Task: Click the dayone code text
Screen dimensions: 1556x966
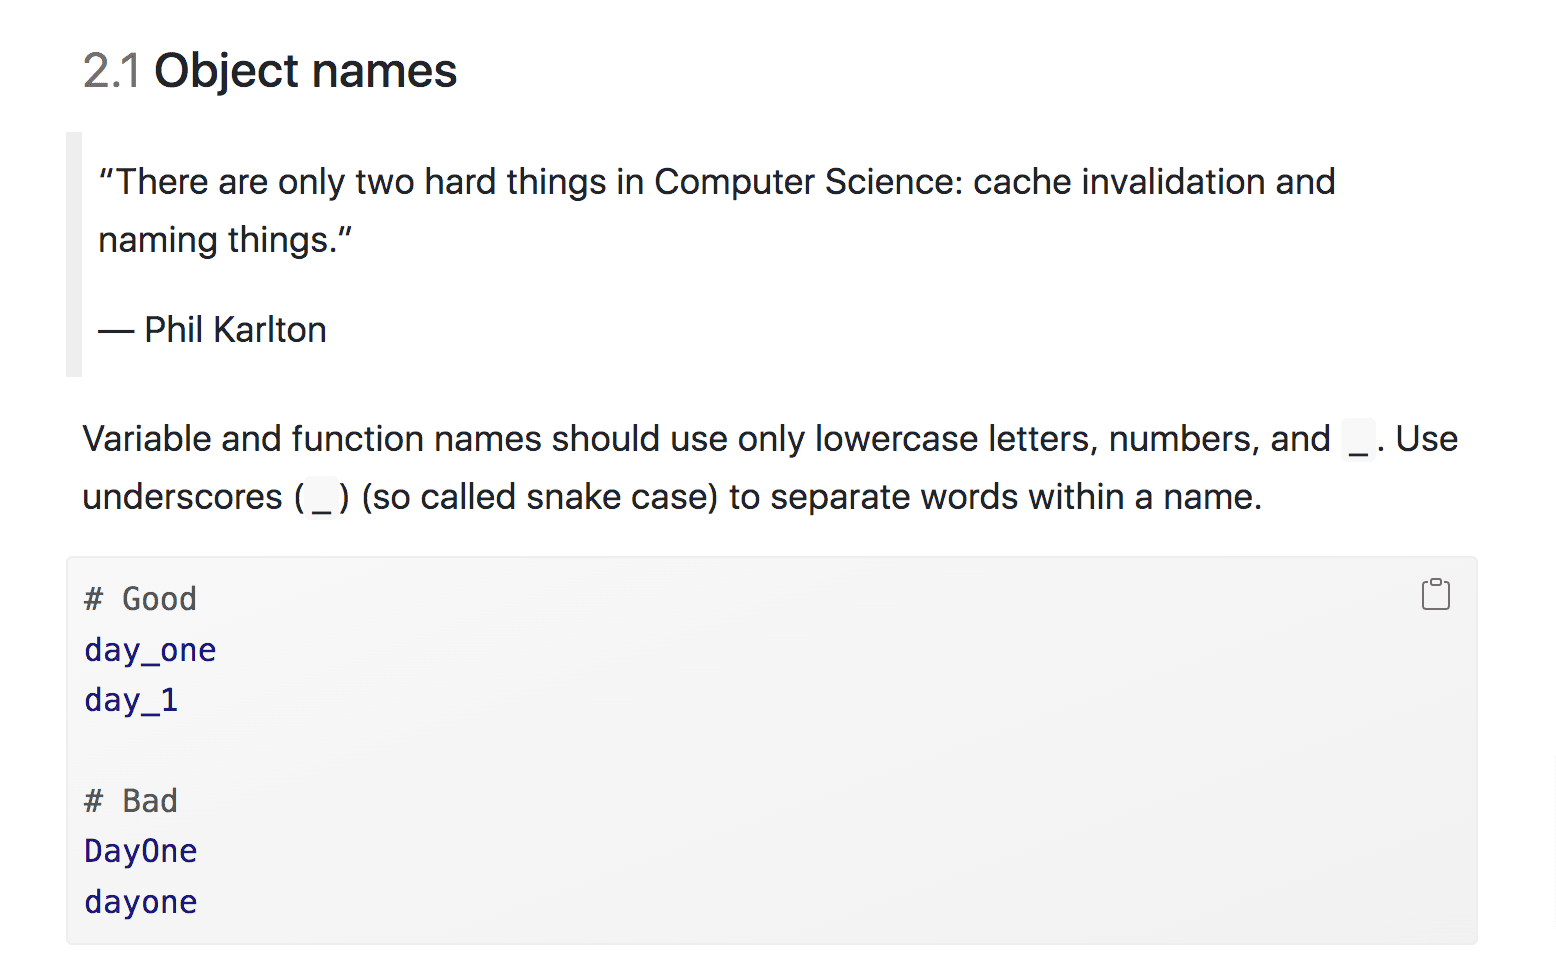Action: click(140, 901)
